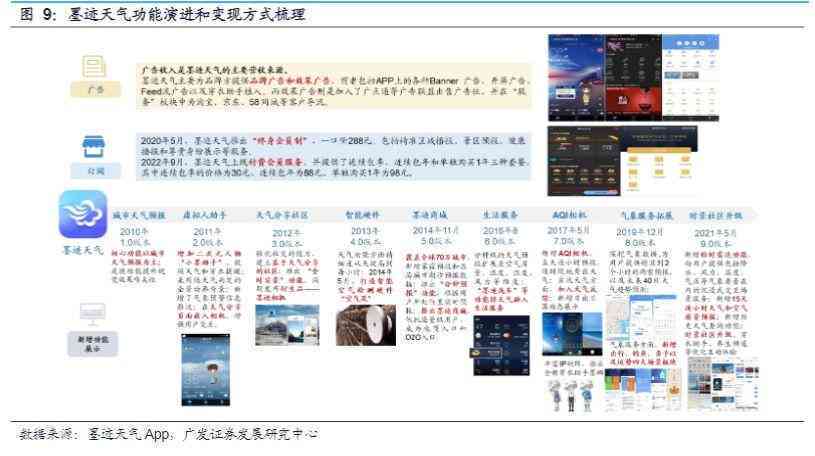The image size is (815, 456).
Task: Click the 墨迹天气 blue cloud app icon
Action: point(83,213)
